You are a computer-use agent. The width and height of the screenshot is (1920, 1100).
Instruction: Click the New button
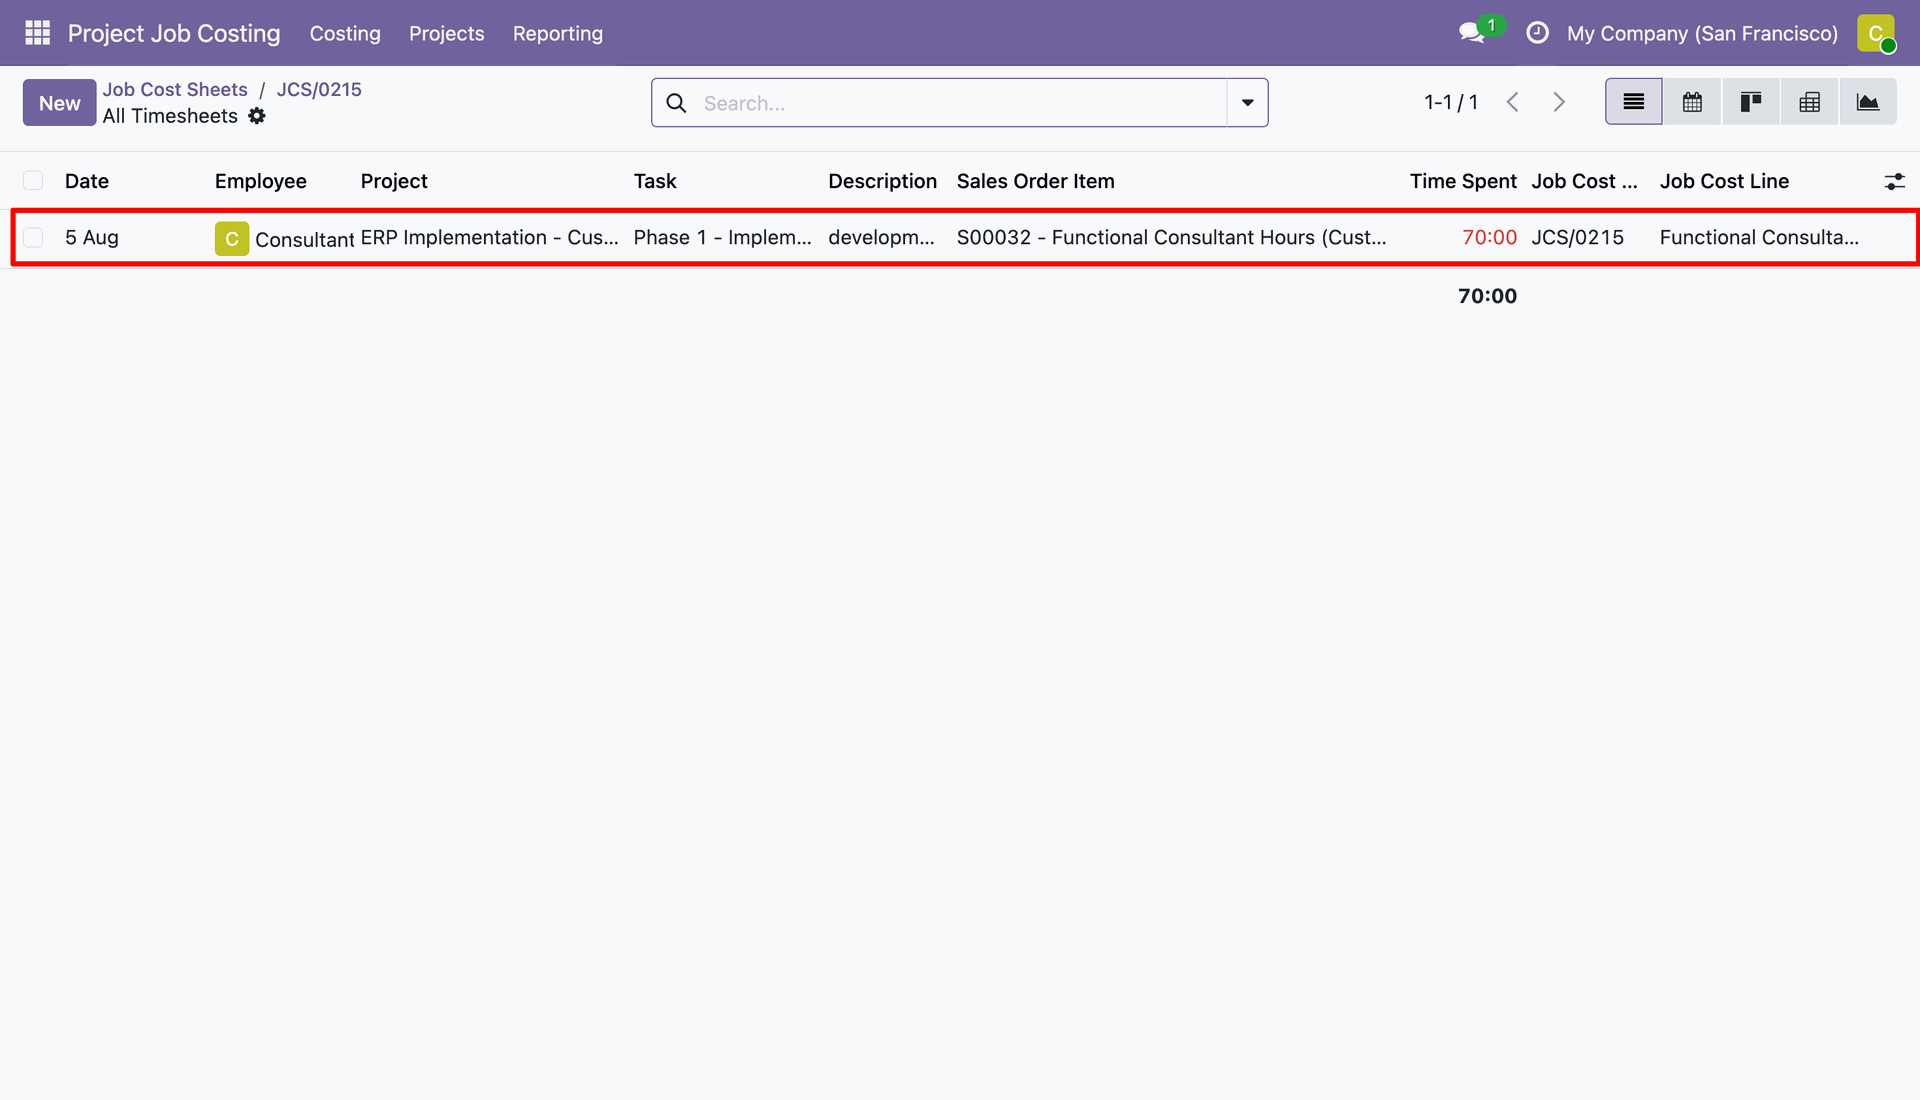pyautogui.click(x=60, y=103)
